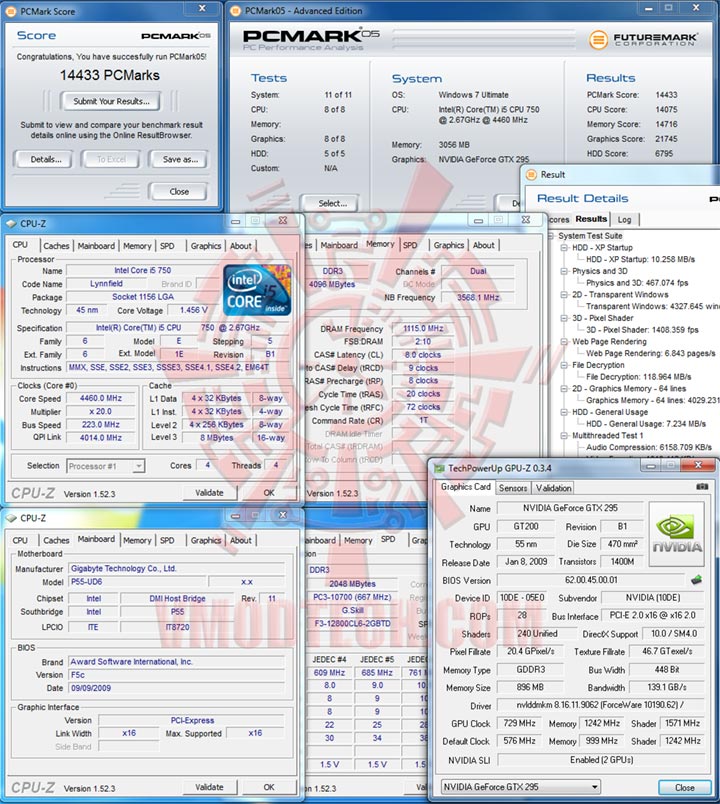
Task: Click the PCMark Score window title icon
Action: [11, 11]
